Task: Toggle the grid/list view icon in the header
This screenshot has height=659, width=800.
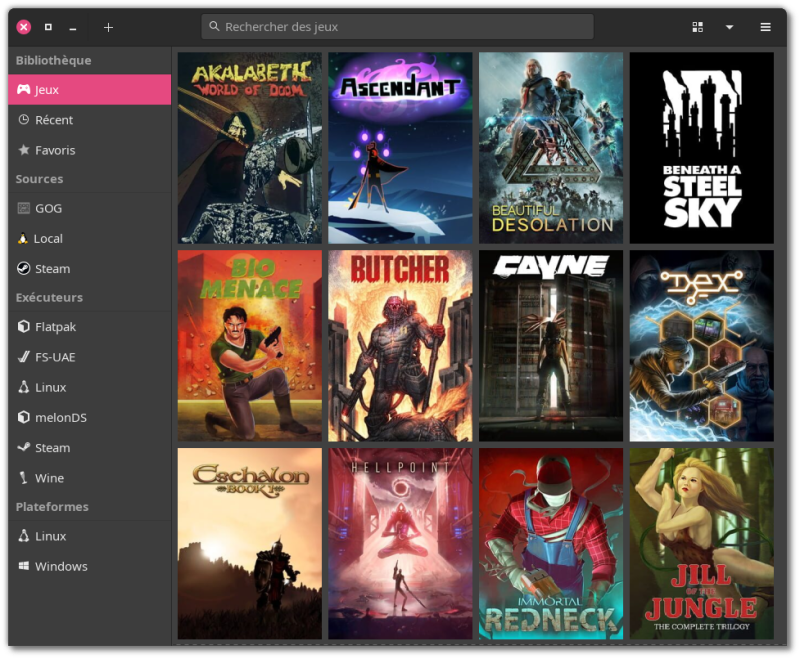Action: tap(698, 27)
